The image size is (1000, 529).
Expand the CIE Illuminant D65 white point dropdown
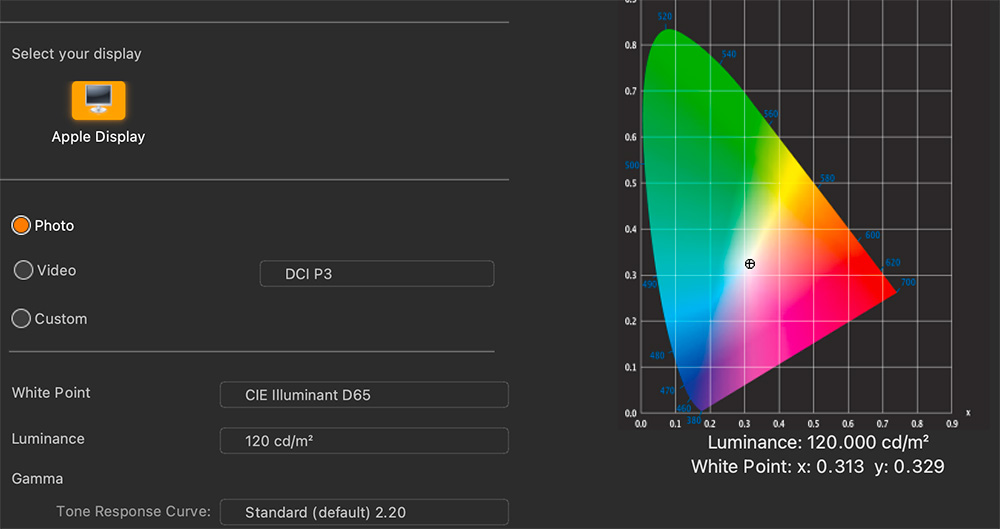click(363, 395)
